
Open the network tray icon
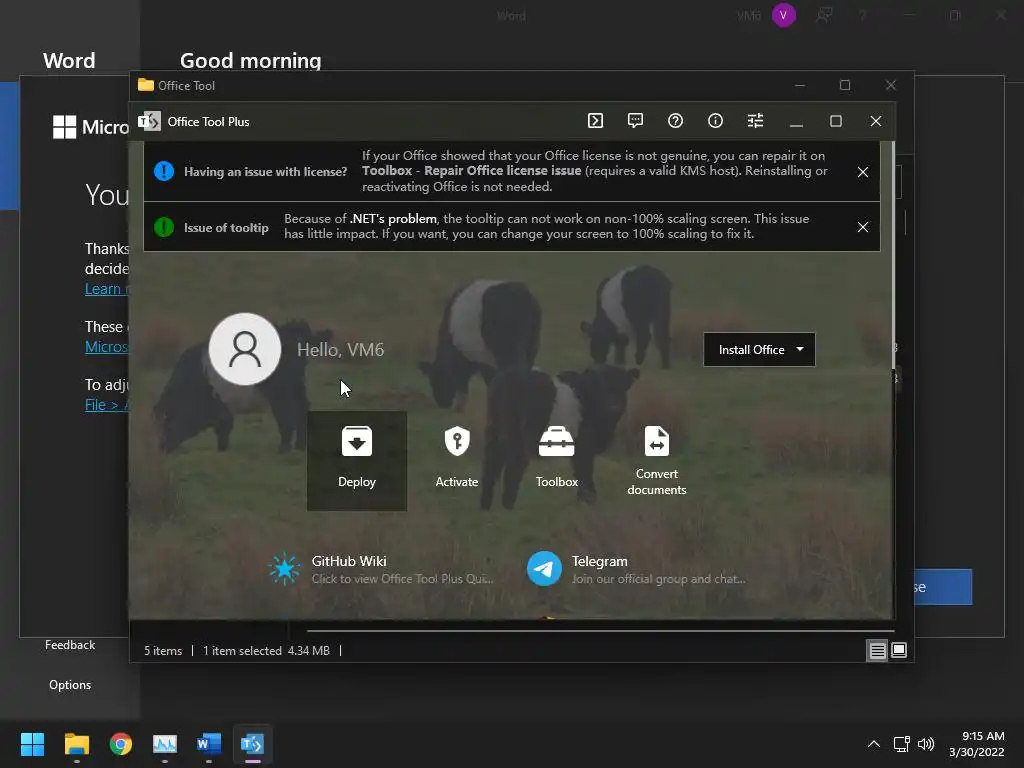902,744
